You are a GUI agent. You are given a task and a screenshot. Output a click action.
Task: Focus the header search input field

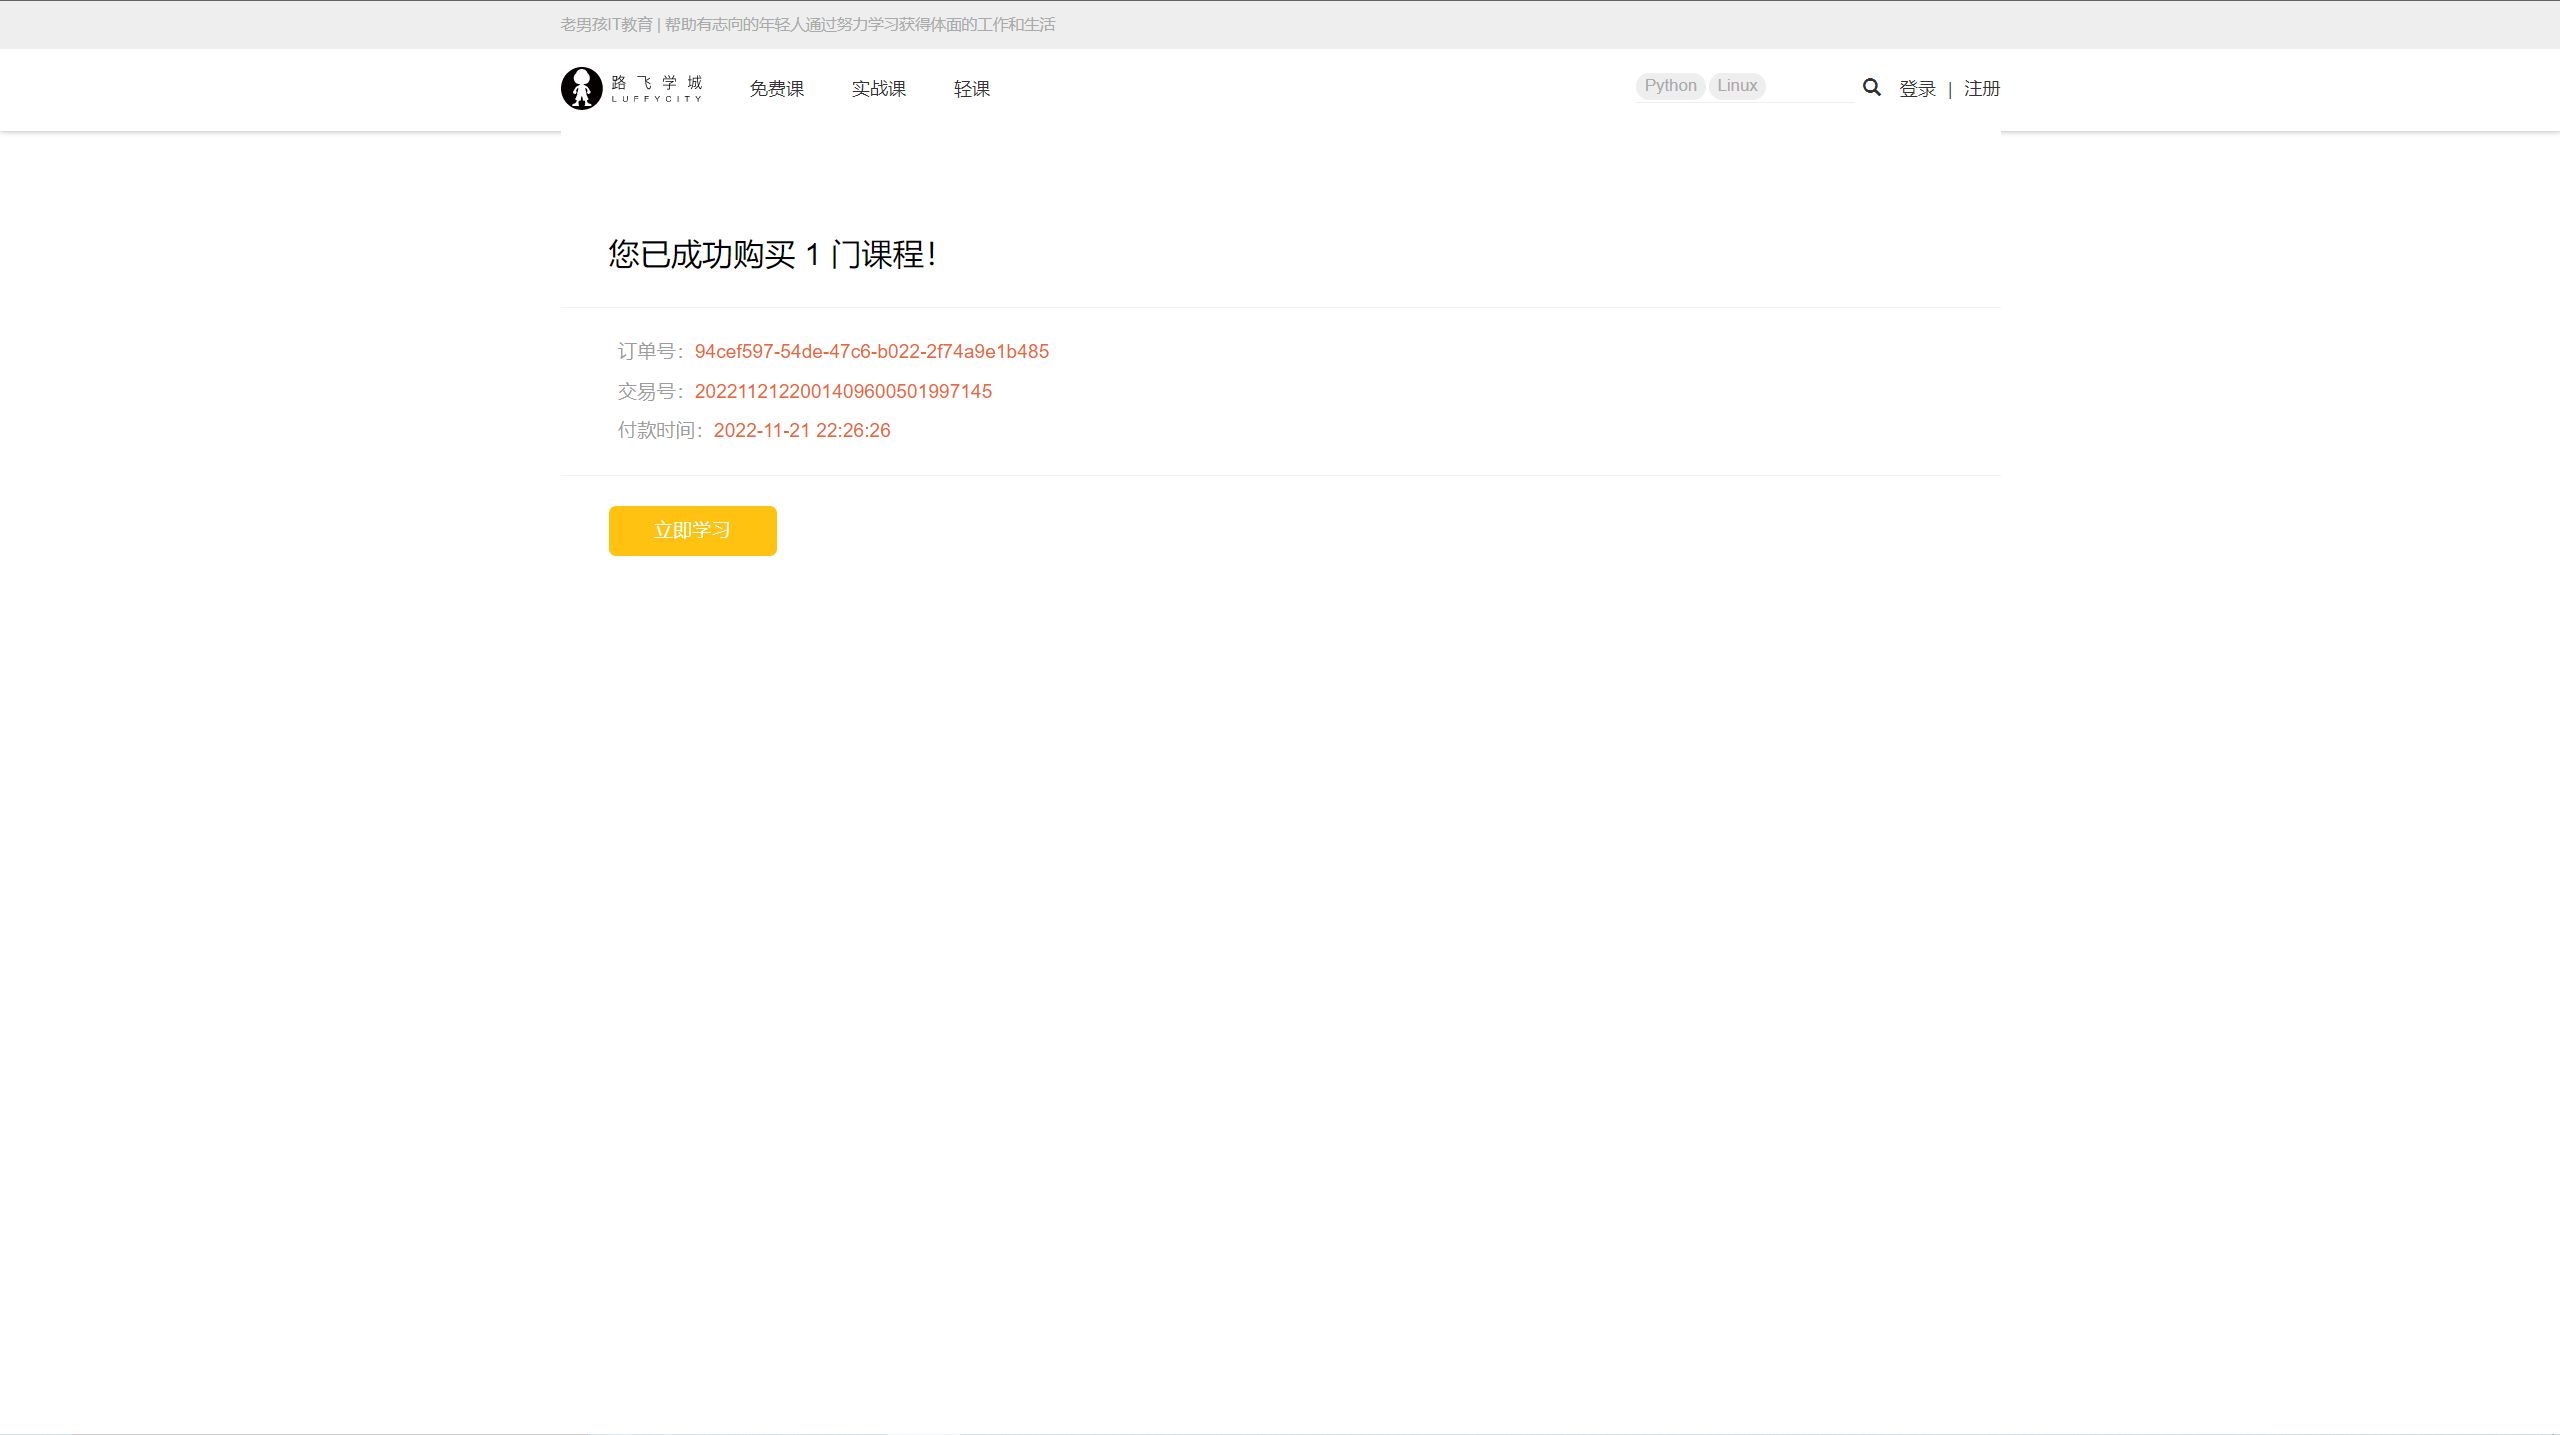[1808, 87]
